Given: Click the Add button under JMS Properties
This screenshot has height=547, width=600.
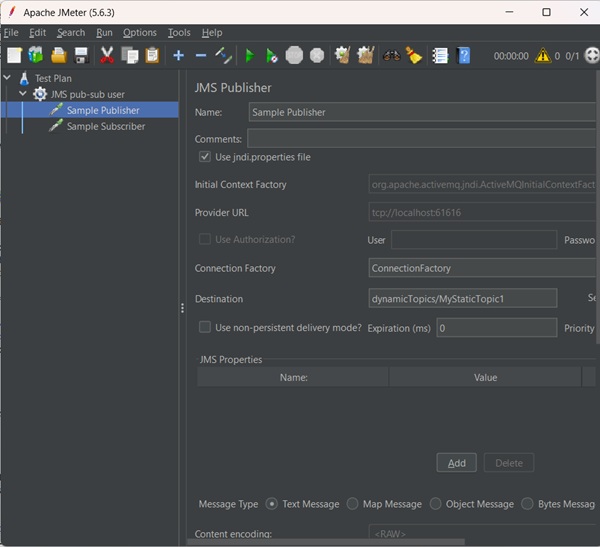Looking at the screenshot, I should coord(456,463).
